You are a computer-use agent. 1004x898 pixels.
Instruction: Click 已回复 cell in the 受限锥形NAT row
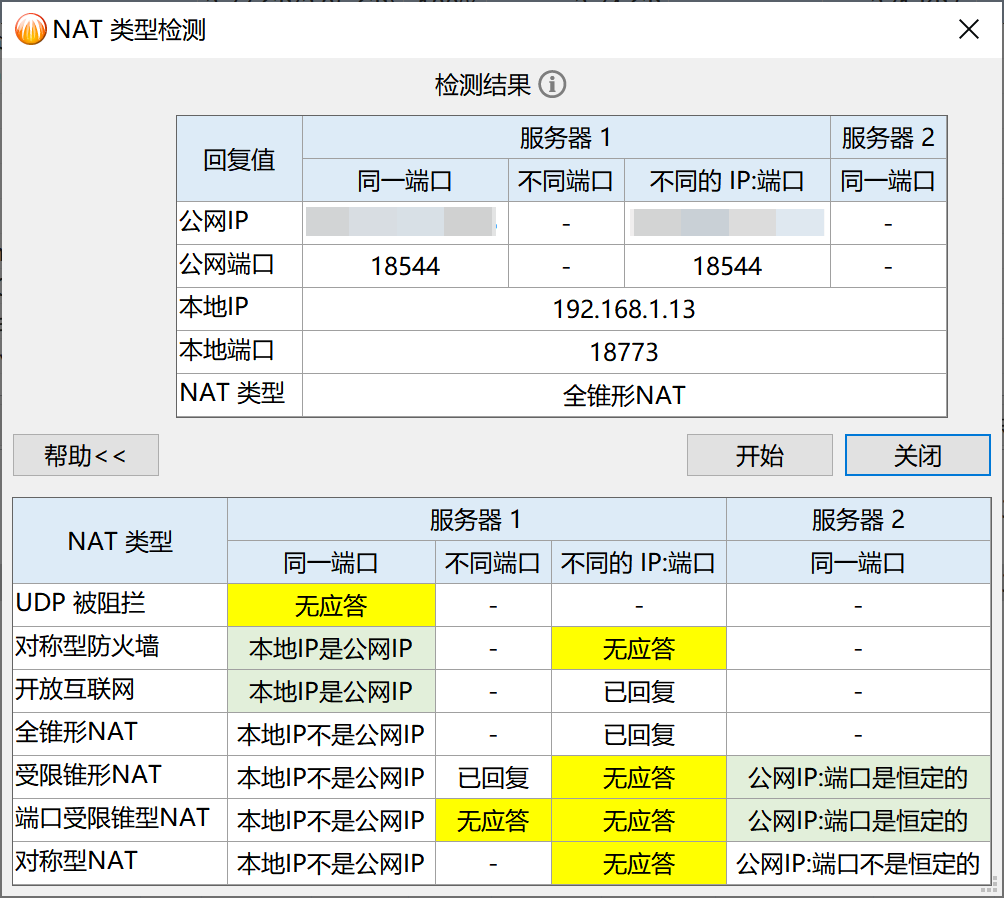pyautogui.click(x=493, y=778)
